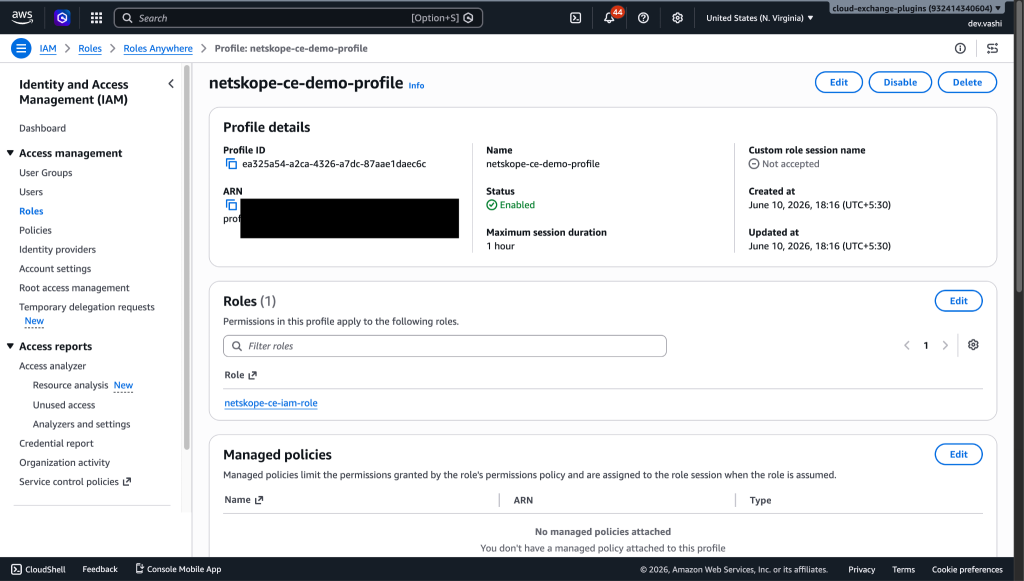This screenshot has width=1024, height=581.
Task: Click the IAM breadcrumb link
Action: click(x=48, y=48)
